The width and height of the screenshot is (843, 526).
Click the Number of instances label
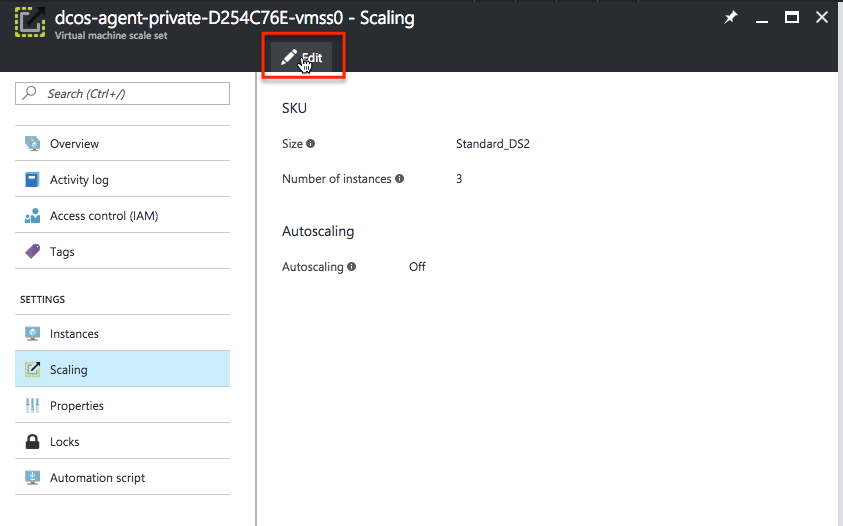[337, 179]
